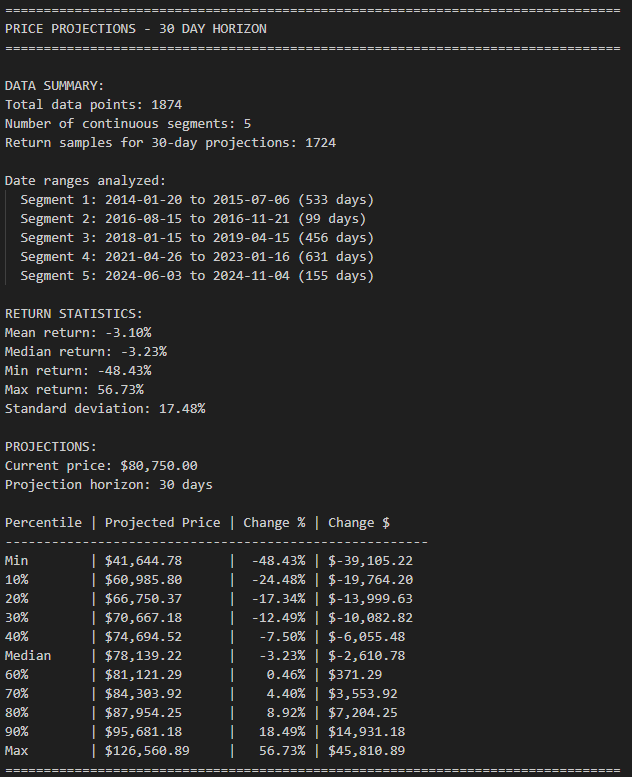Click the Segment 2 line with 99 days
The width and height of the screenshot is (632, 777).
[193, 219]
